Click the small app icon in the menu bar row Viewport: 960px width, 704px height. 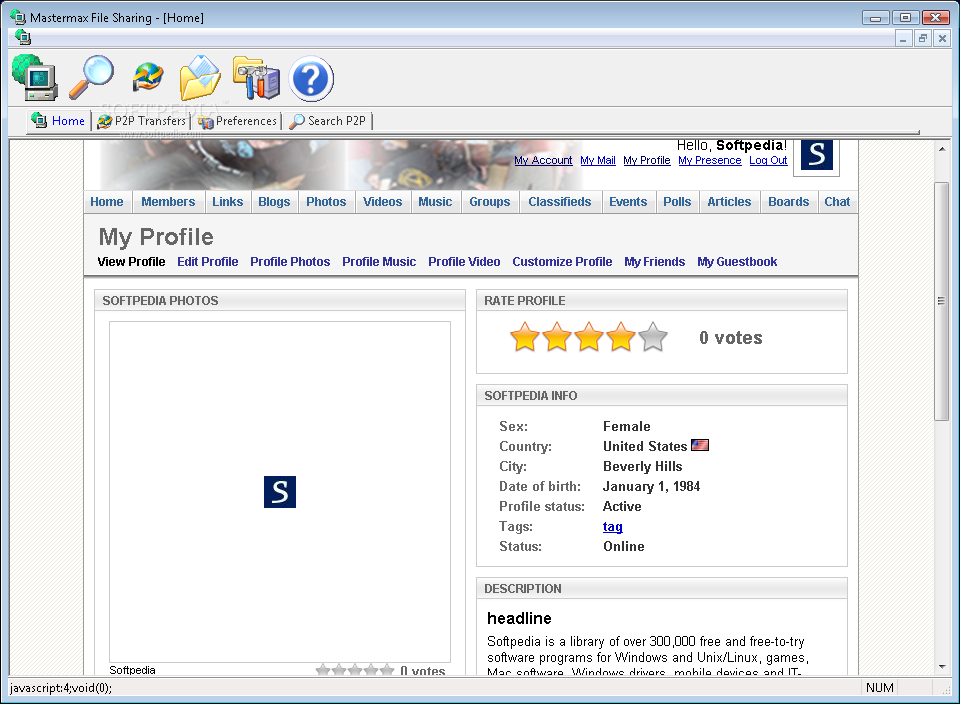[23, 37]
